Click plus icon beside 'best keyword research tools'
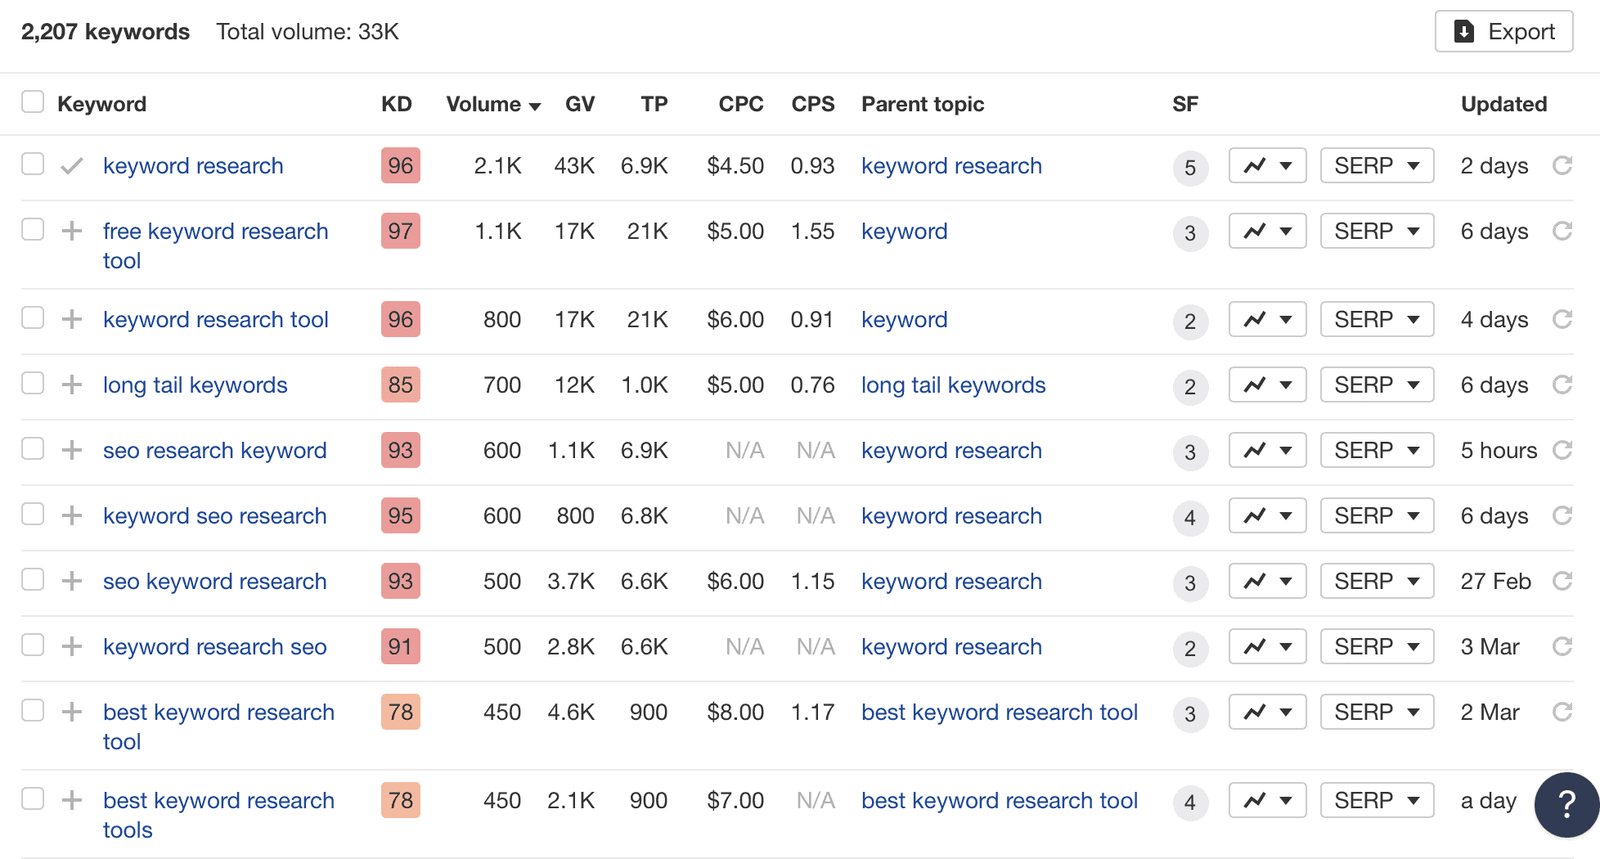 [72, 800]
